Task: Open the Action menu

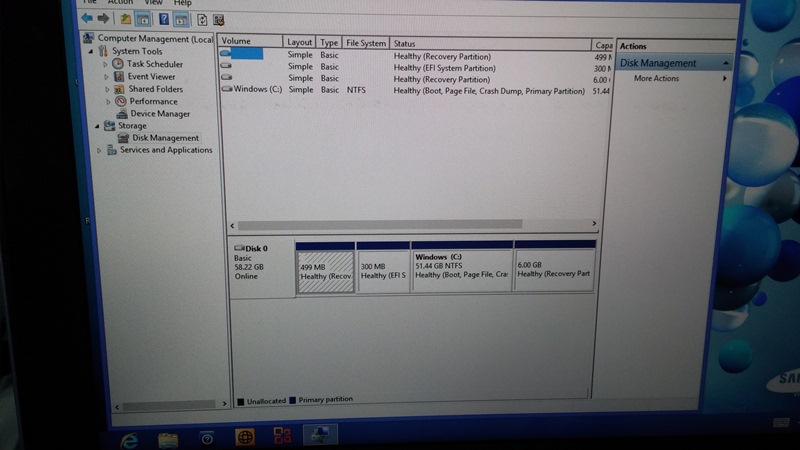Action: [120, 3]
